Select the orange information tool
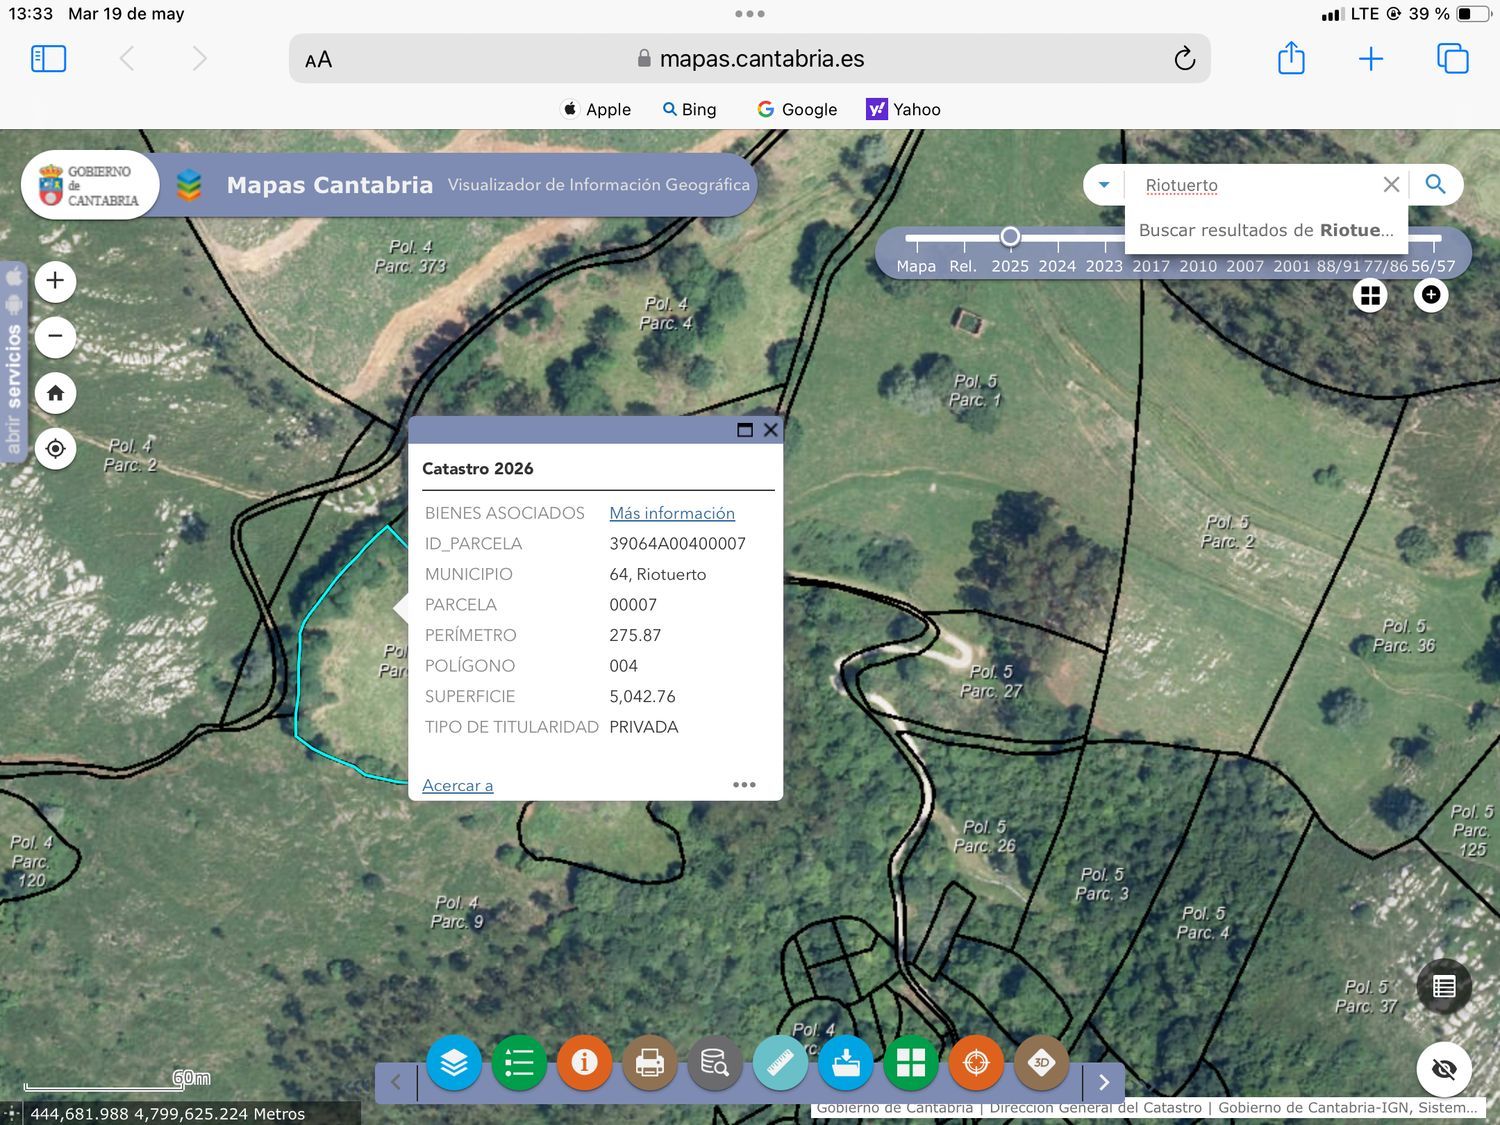This screenshot has width=1500, height=1125. point(585,1062)
